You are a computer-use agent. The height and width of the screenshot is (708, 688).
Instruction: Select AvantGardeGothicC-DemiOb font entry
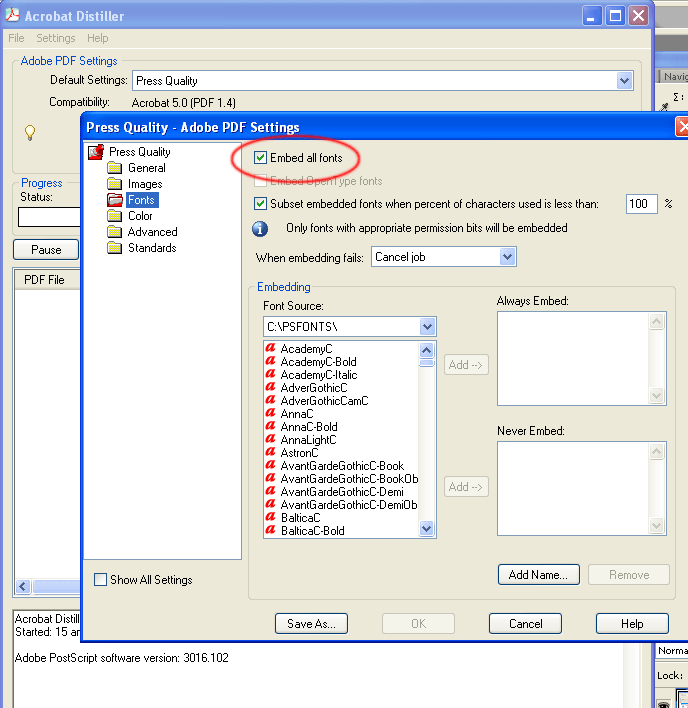pos(349,505)
